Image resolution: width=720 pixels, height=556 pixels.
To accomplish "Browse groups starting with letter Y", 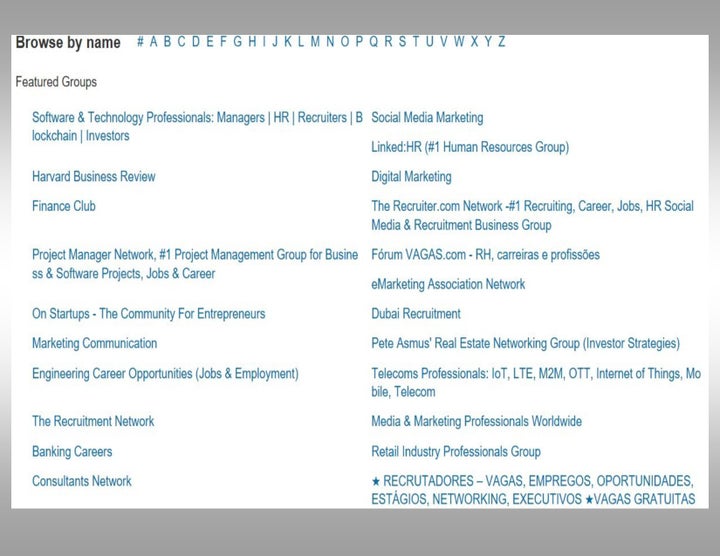I will pos(489,42).
